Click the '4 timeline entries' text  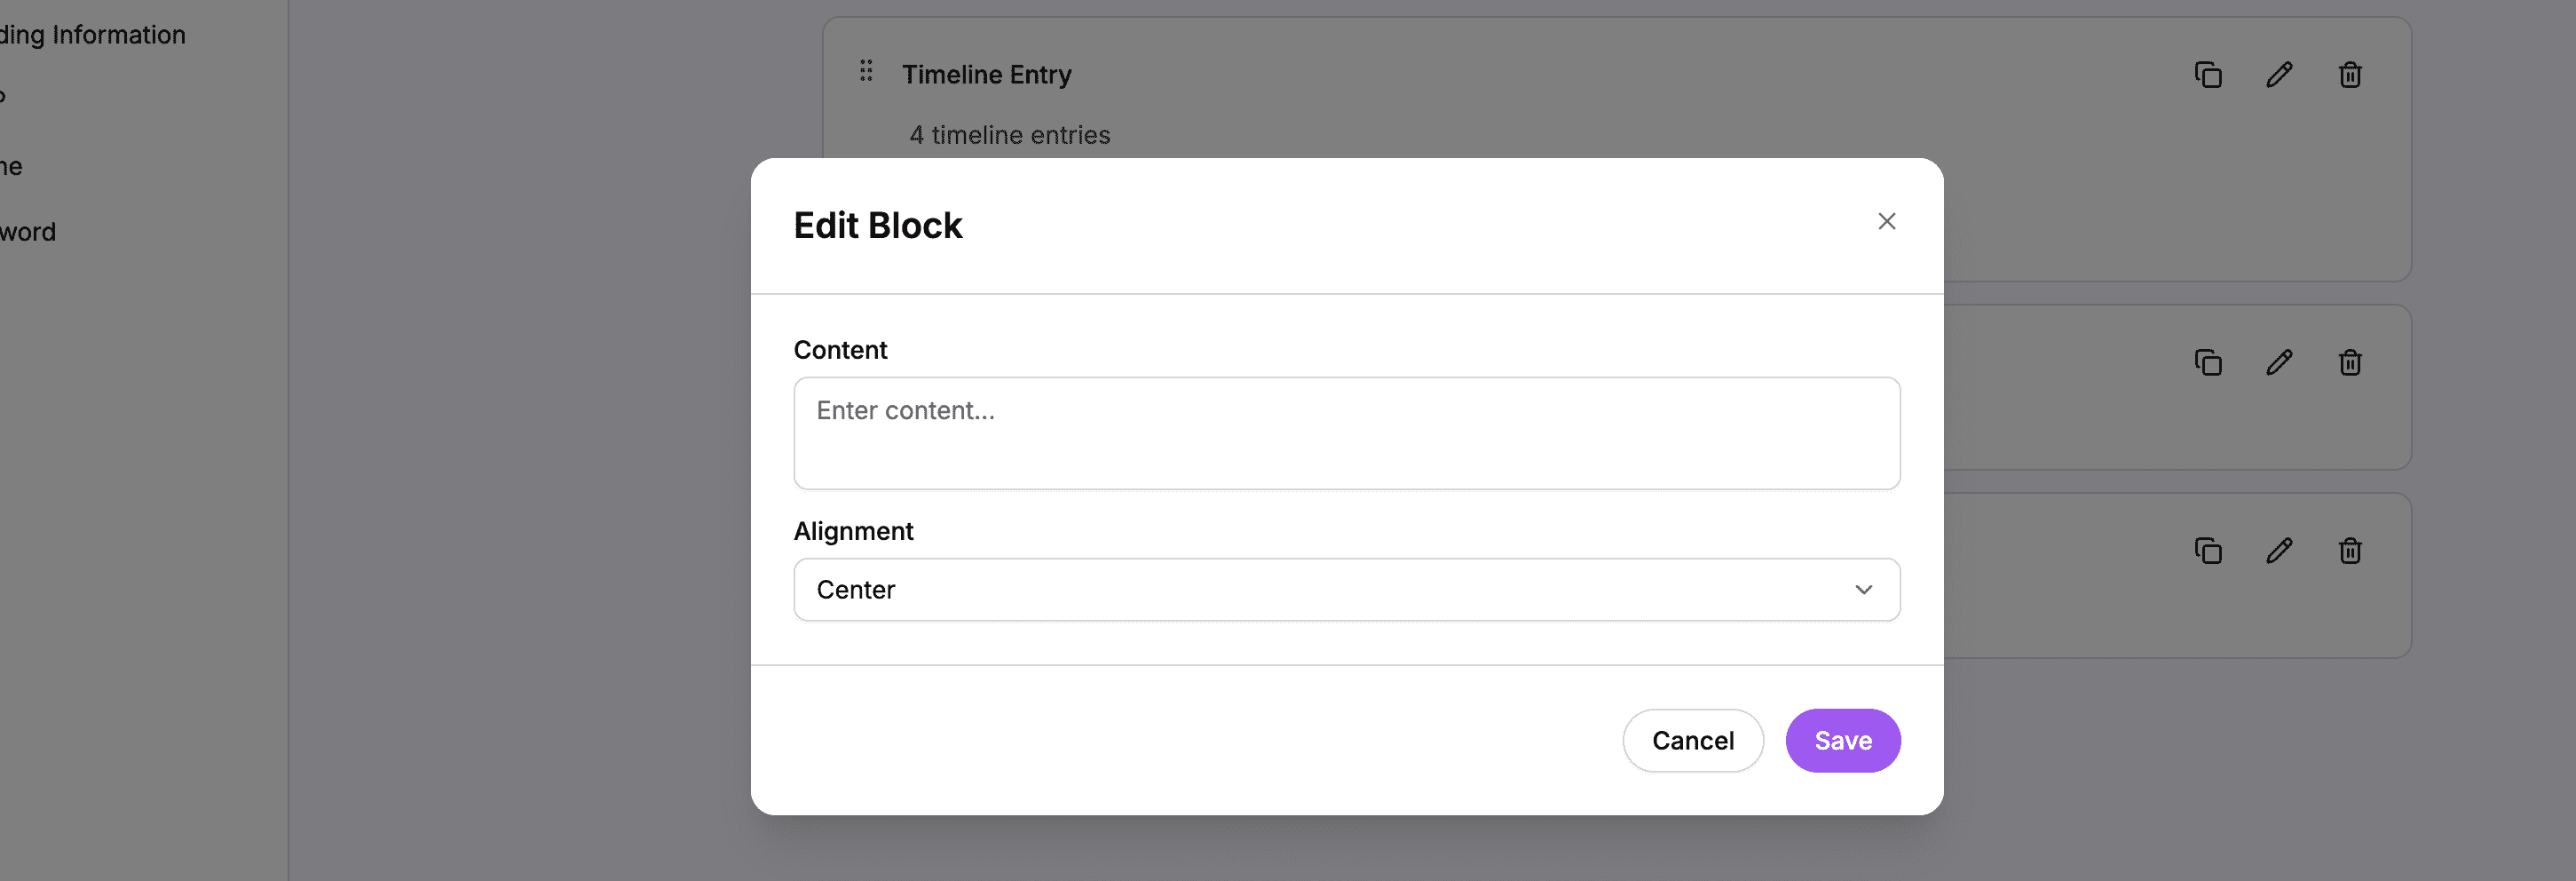click(1009, 135)
